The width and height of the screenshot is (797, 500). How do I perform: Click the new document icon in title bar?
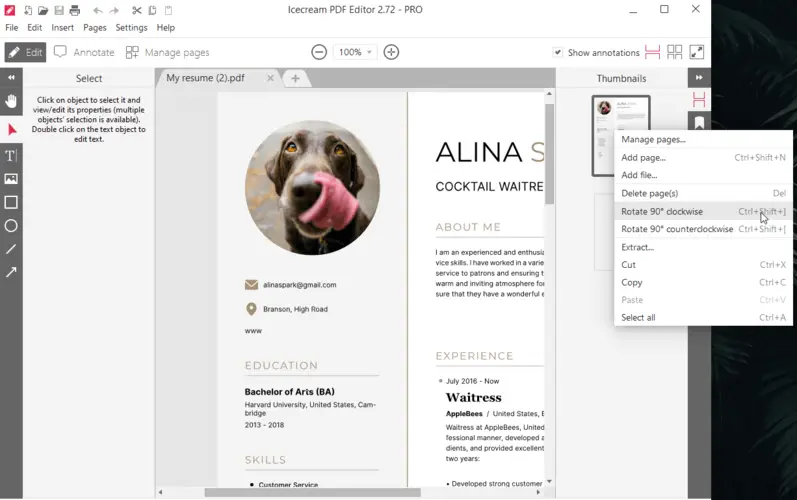click(27, 10)
